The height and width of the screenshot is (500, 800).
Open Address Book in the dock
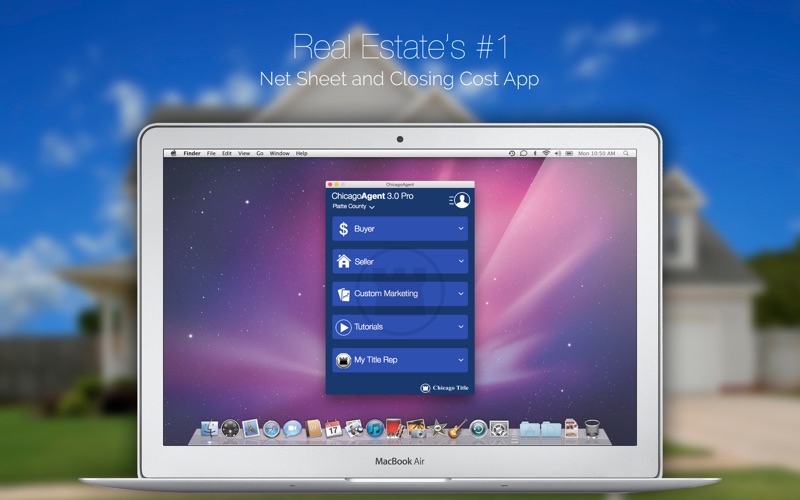coord(313,429)
